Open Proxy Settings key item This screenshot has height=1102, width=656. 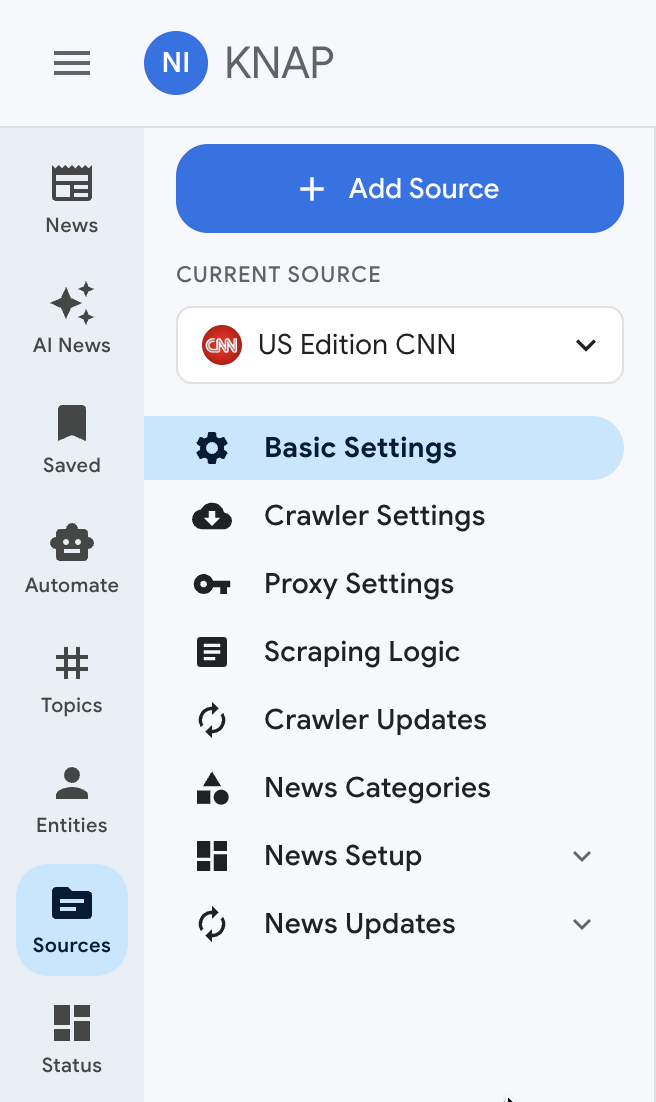point(358,584)
